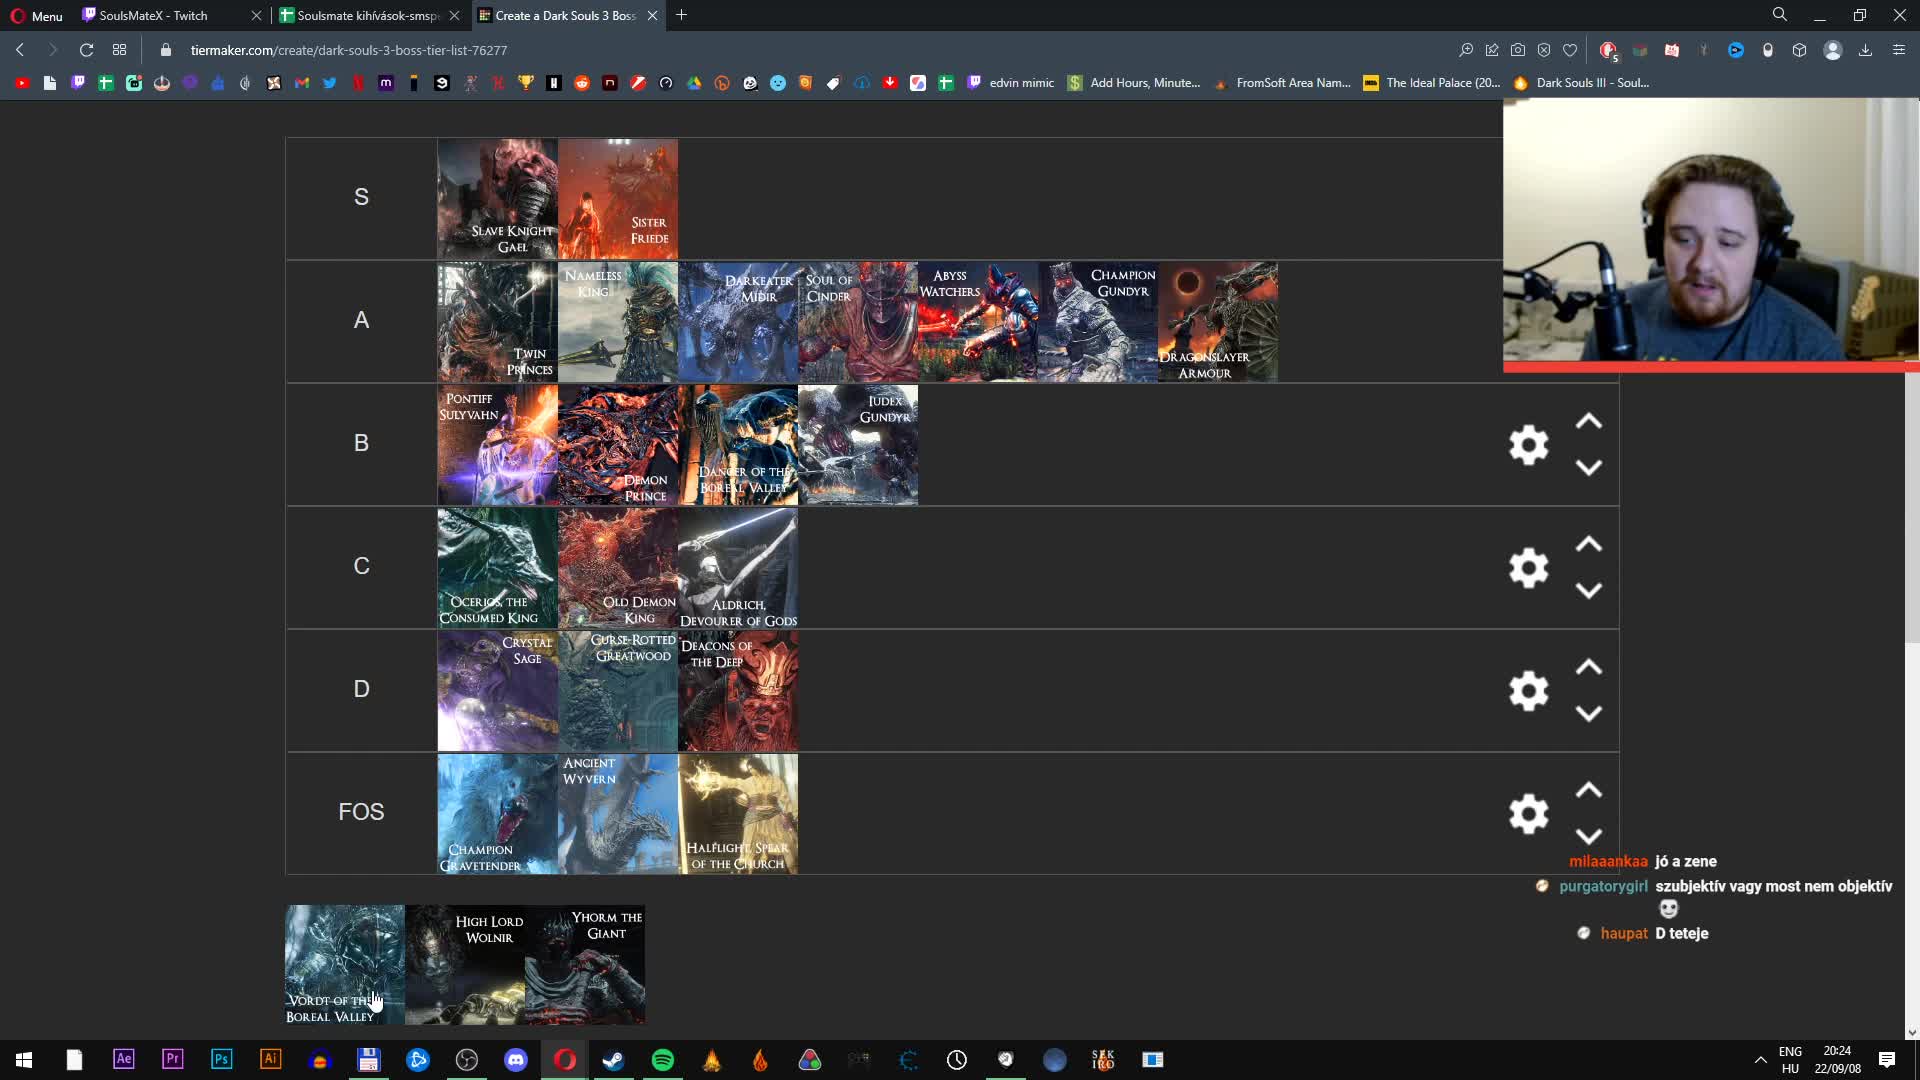The width and height of the screenshot is (1920, 1080).
Task: Click the snapshot camera icon in the address bar
Action: 1518,50
